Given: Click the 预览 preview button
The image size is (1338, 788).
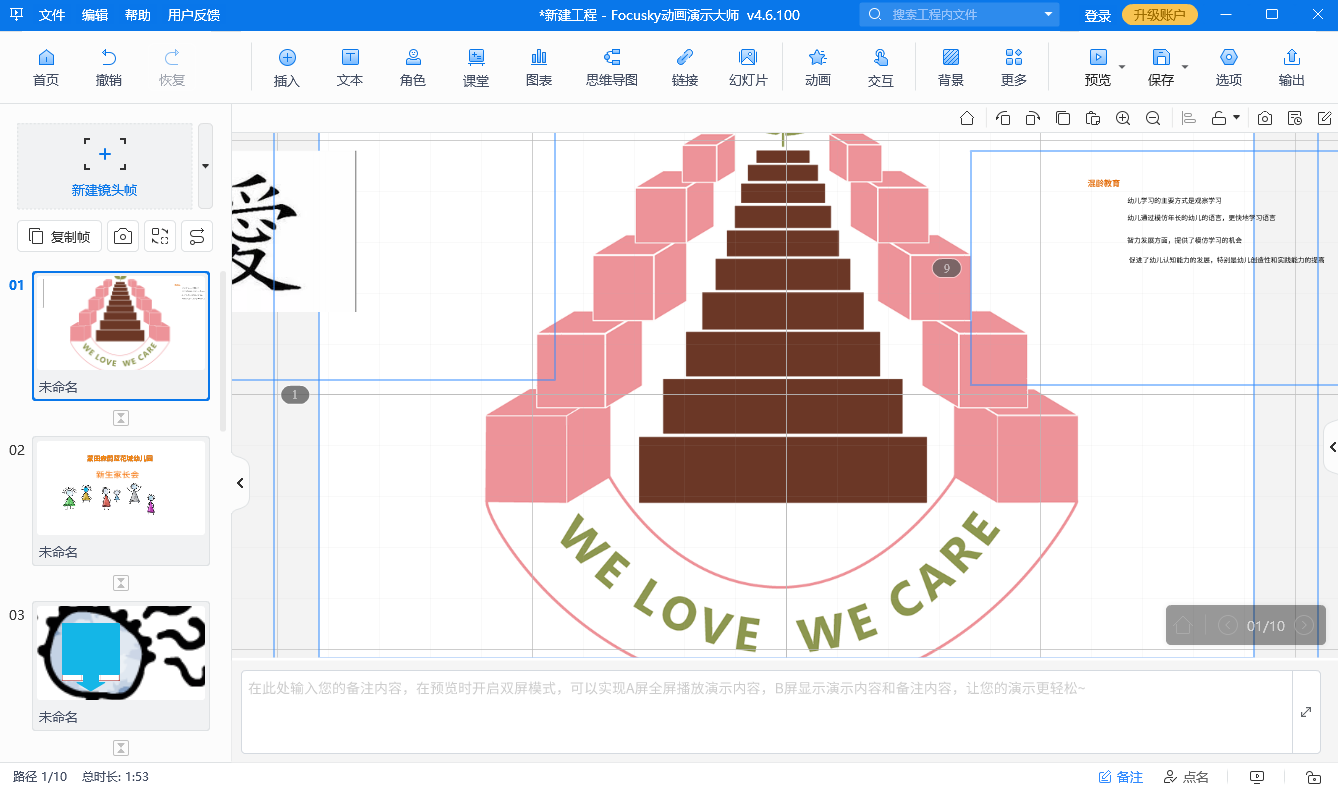Looking at the screenshot, I should tap(1098, 67).
